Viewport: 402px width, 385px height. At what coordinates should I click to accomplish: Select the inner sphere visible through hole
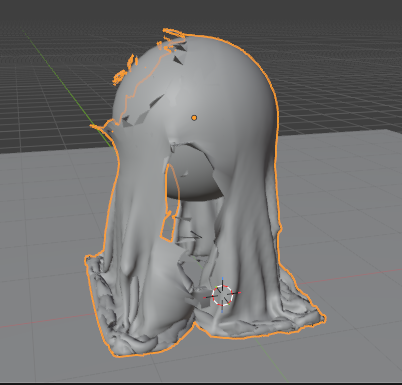point(193,178)
